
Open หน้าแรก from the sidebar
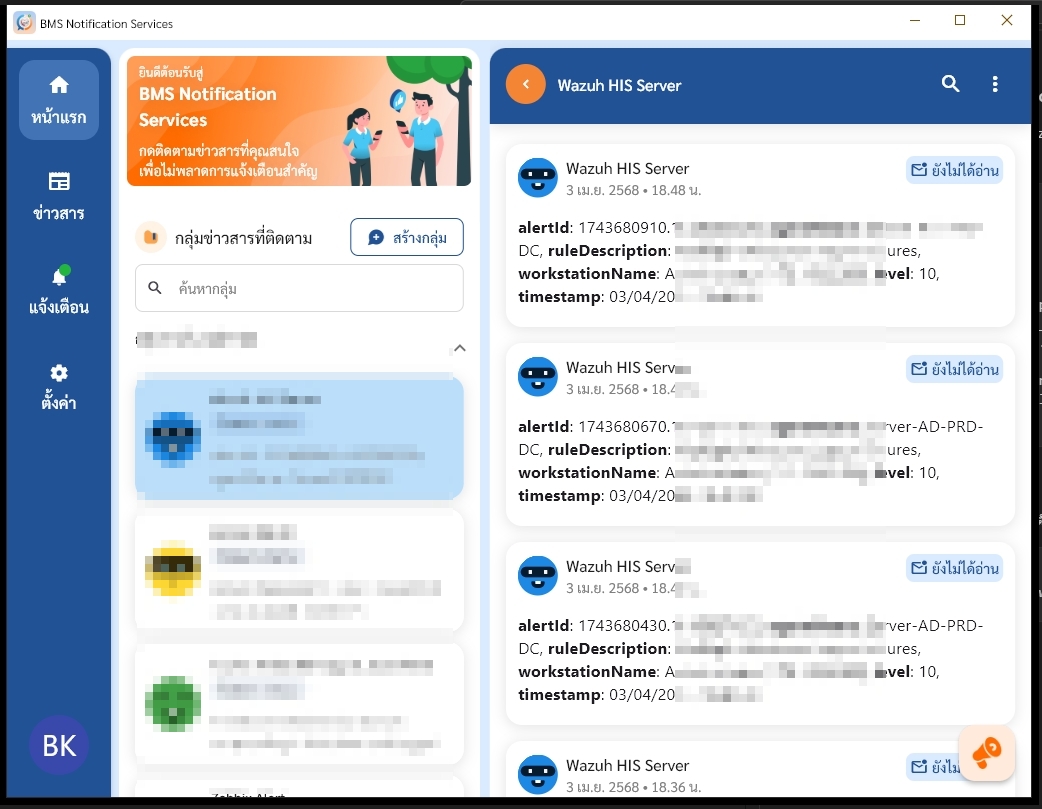coord(58,99)
